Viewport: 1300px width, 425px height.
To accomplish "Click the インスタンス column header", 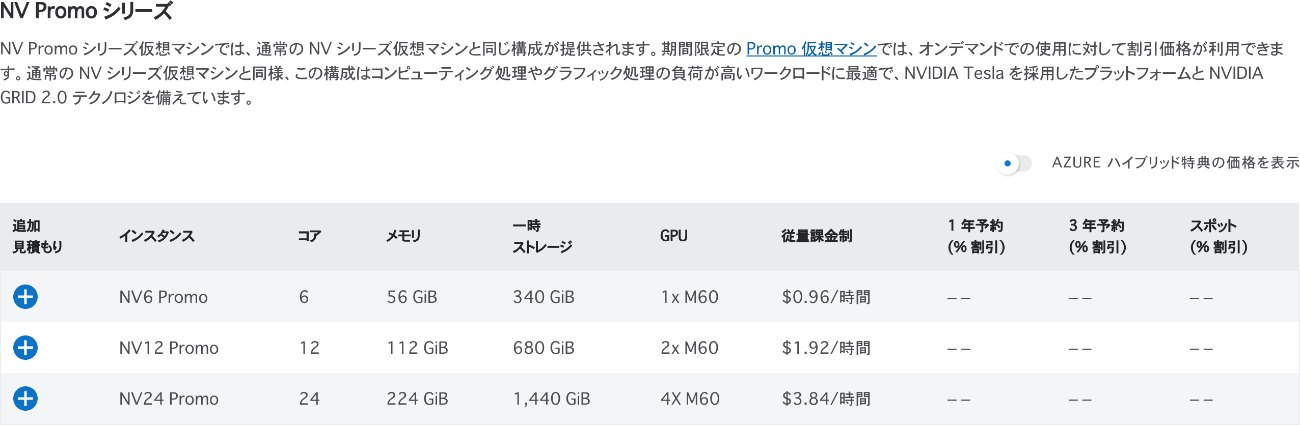I will click(156, 237).
